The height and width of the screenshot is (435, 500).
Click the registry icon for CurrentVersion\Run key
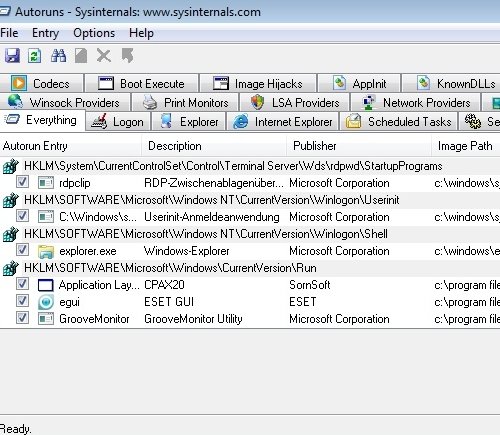tap(10, 268)
